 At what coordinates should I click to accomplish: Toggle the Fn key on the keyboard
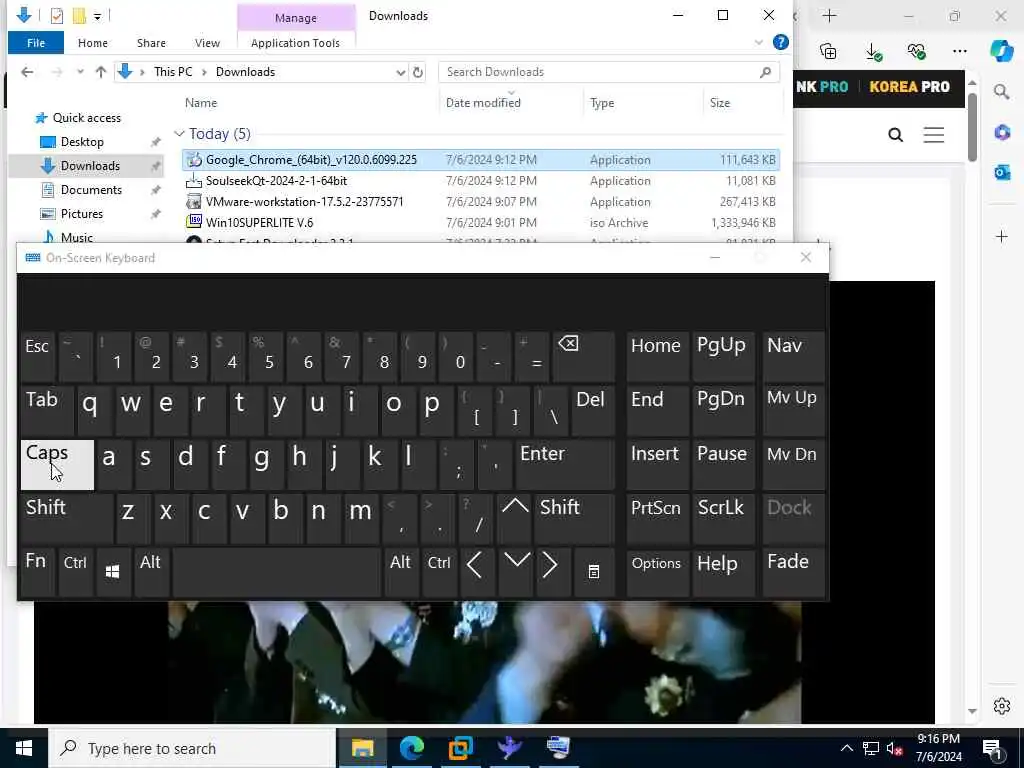[x=37, y=572]
